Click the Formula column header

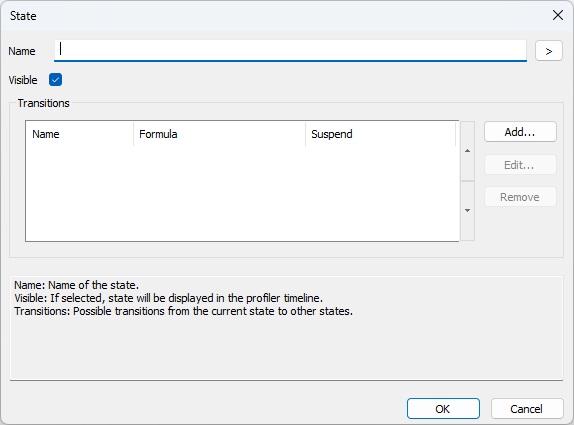(x=219, y=134)
